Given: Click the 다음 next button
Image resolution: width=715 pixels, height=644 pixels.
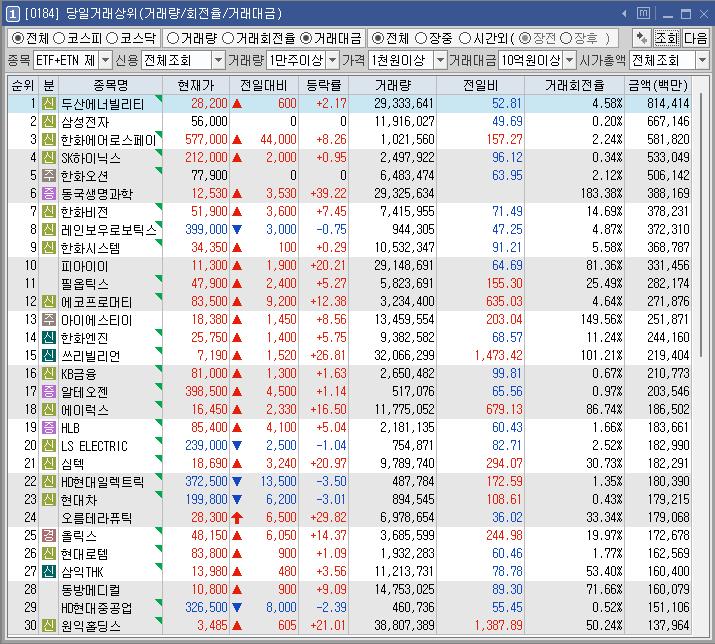Looking at the screenshot, I should click(695, 38).
